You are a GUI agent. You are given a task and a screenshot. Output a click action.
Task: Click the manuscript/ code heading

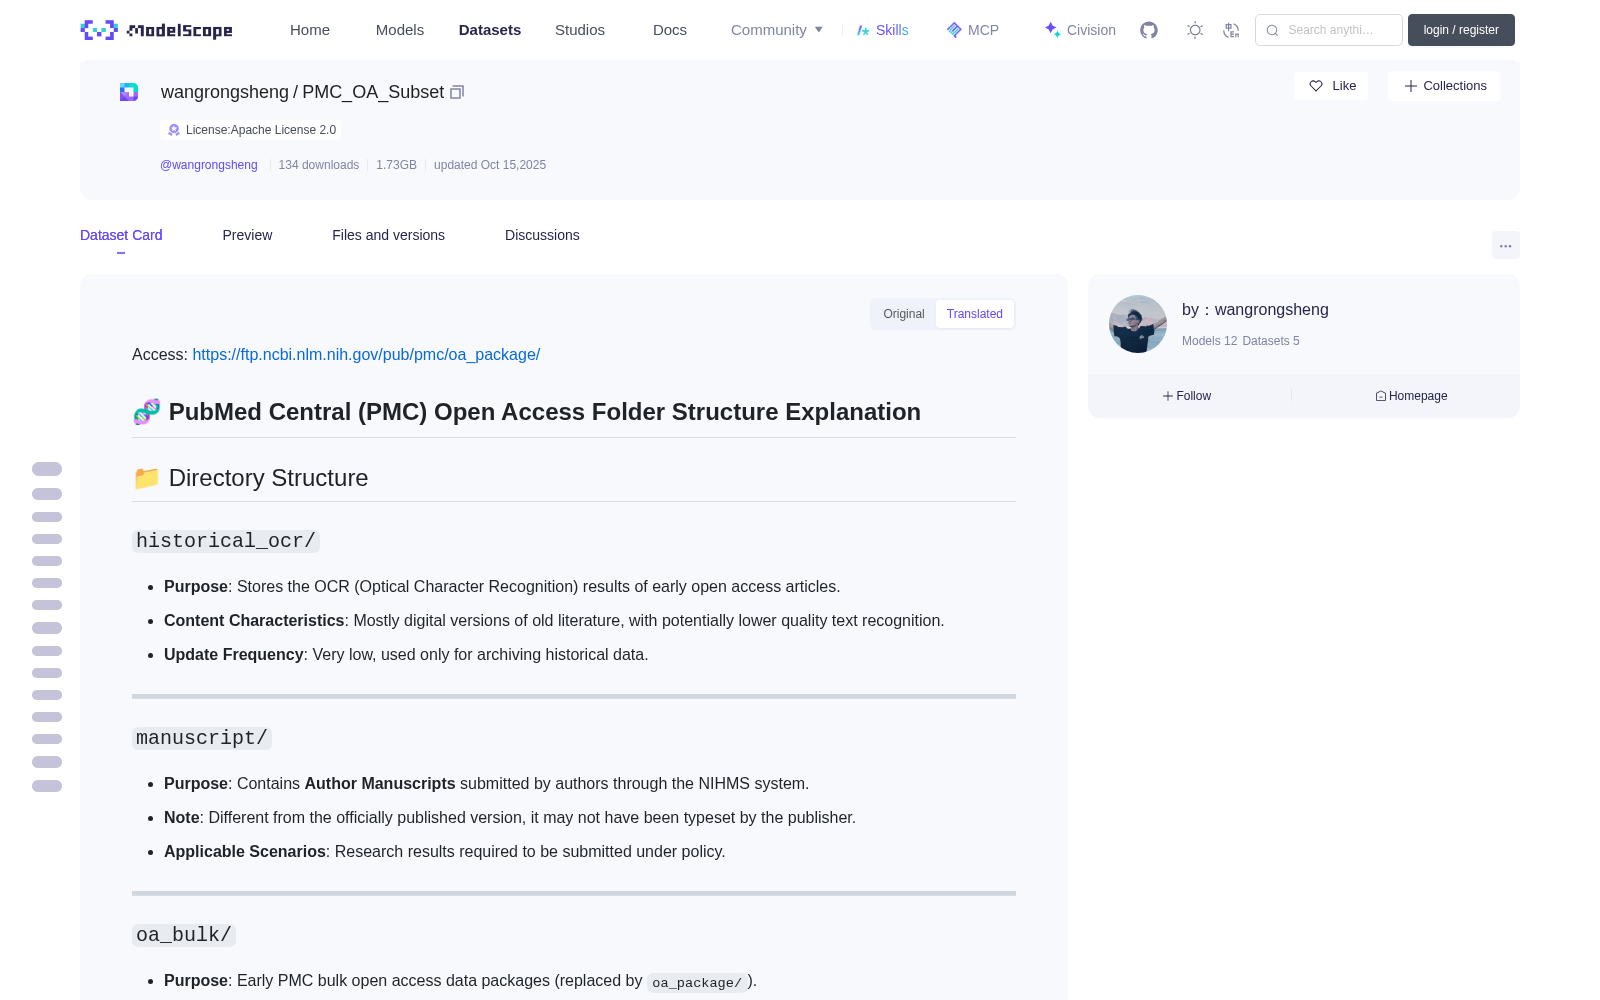pyautogui.click(x=202, y=738)
